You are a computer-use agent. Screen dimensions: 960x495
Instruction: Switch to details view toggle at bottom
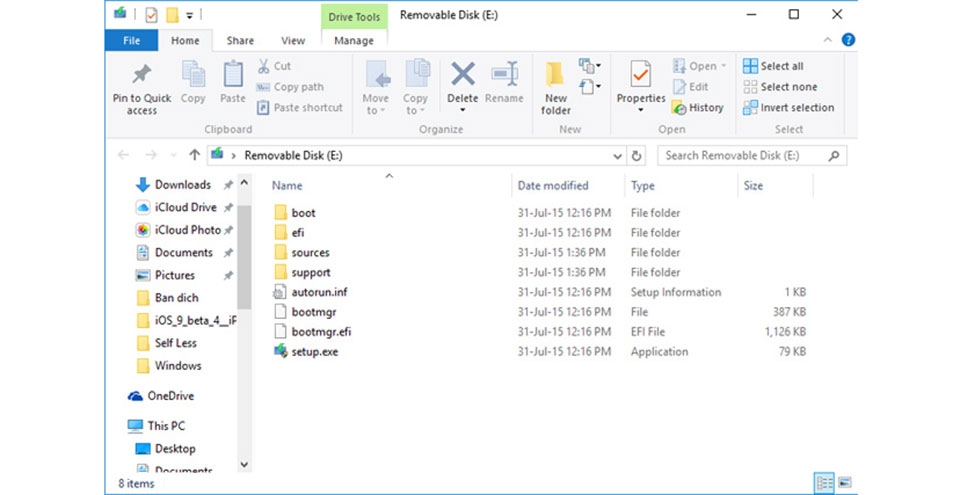(825, 483)
